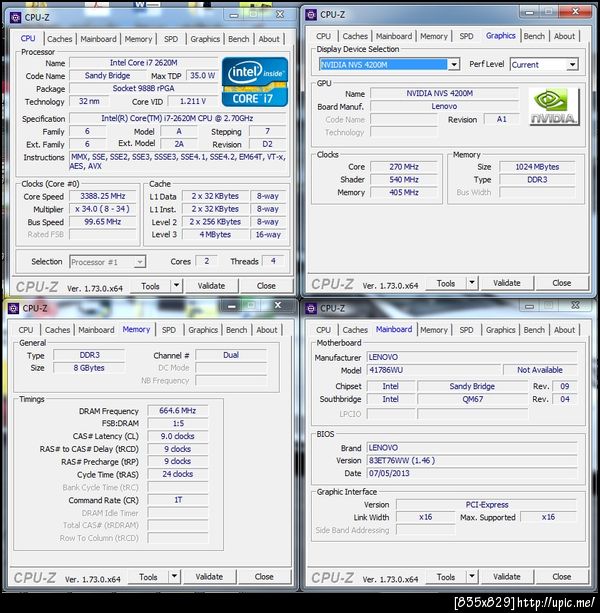Open the Mainboard tab in the CPU window
600x613 pixels.
(98, 39)
